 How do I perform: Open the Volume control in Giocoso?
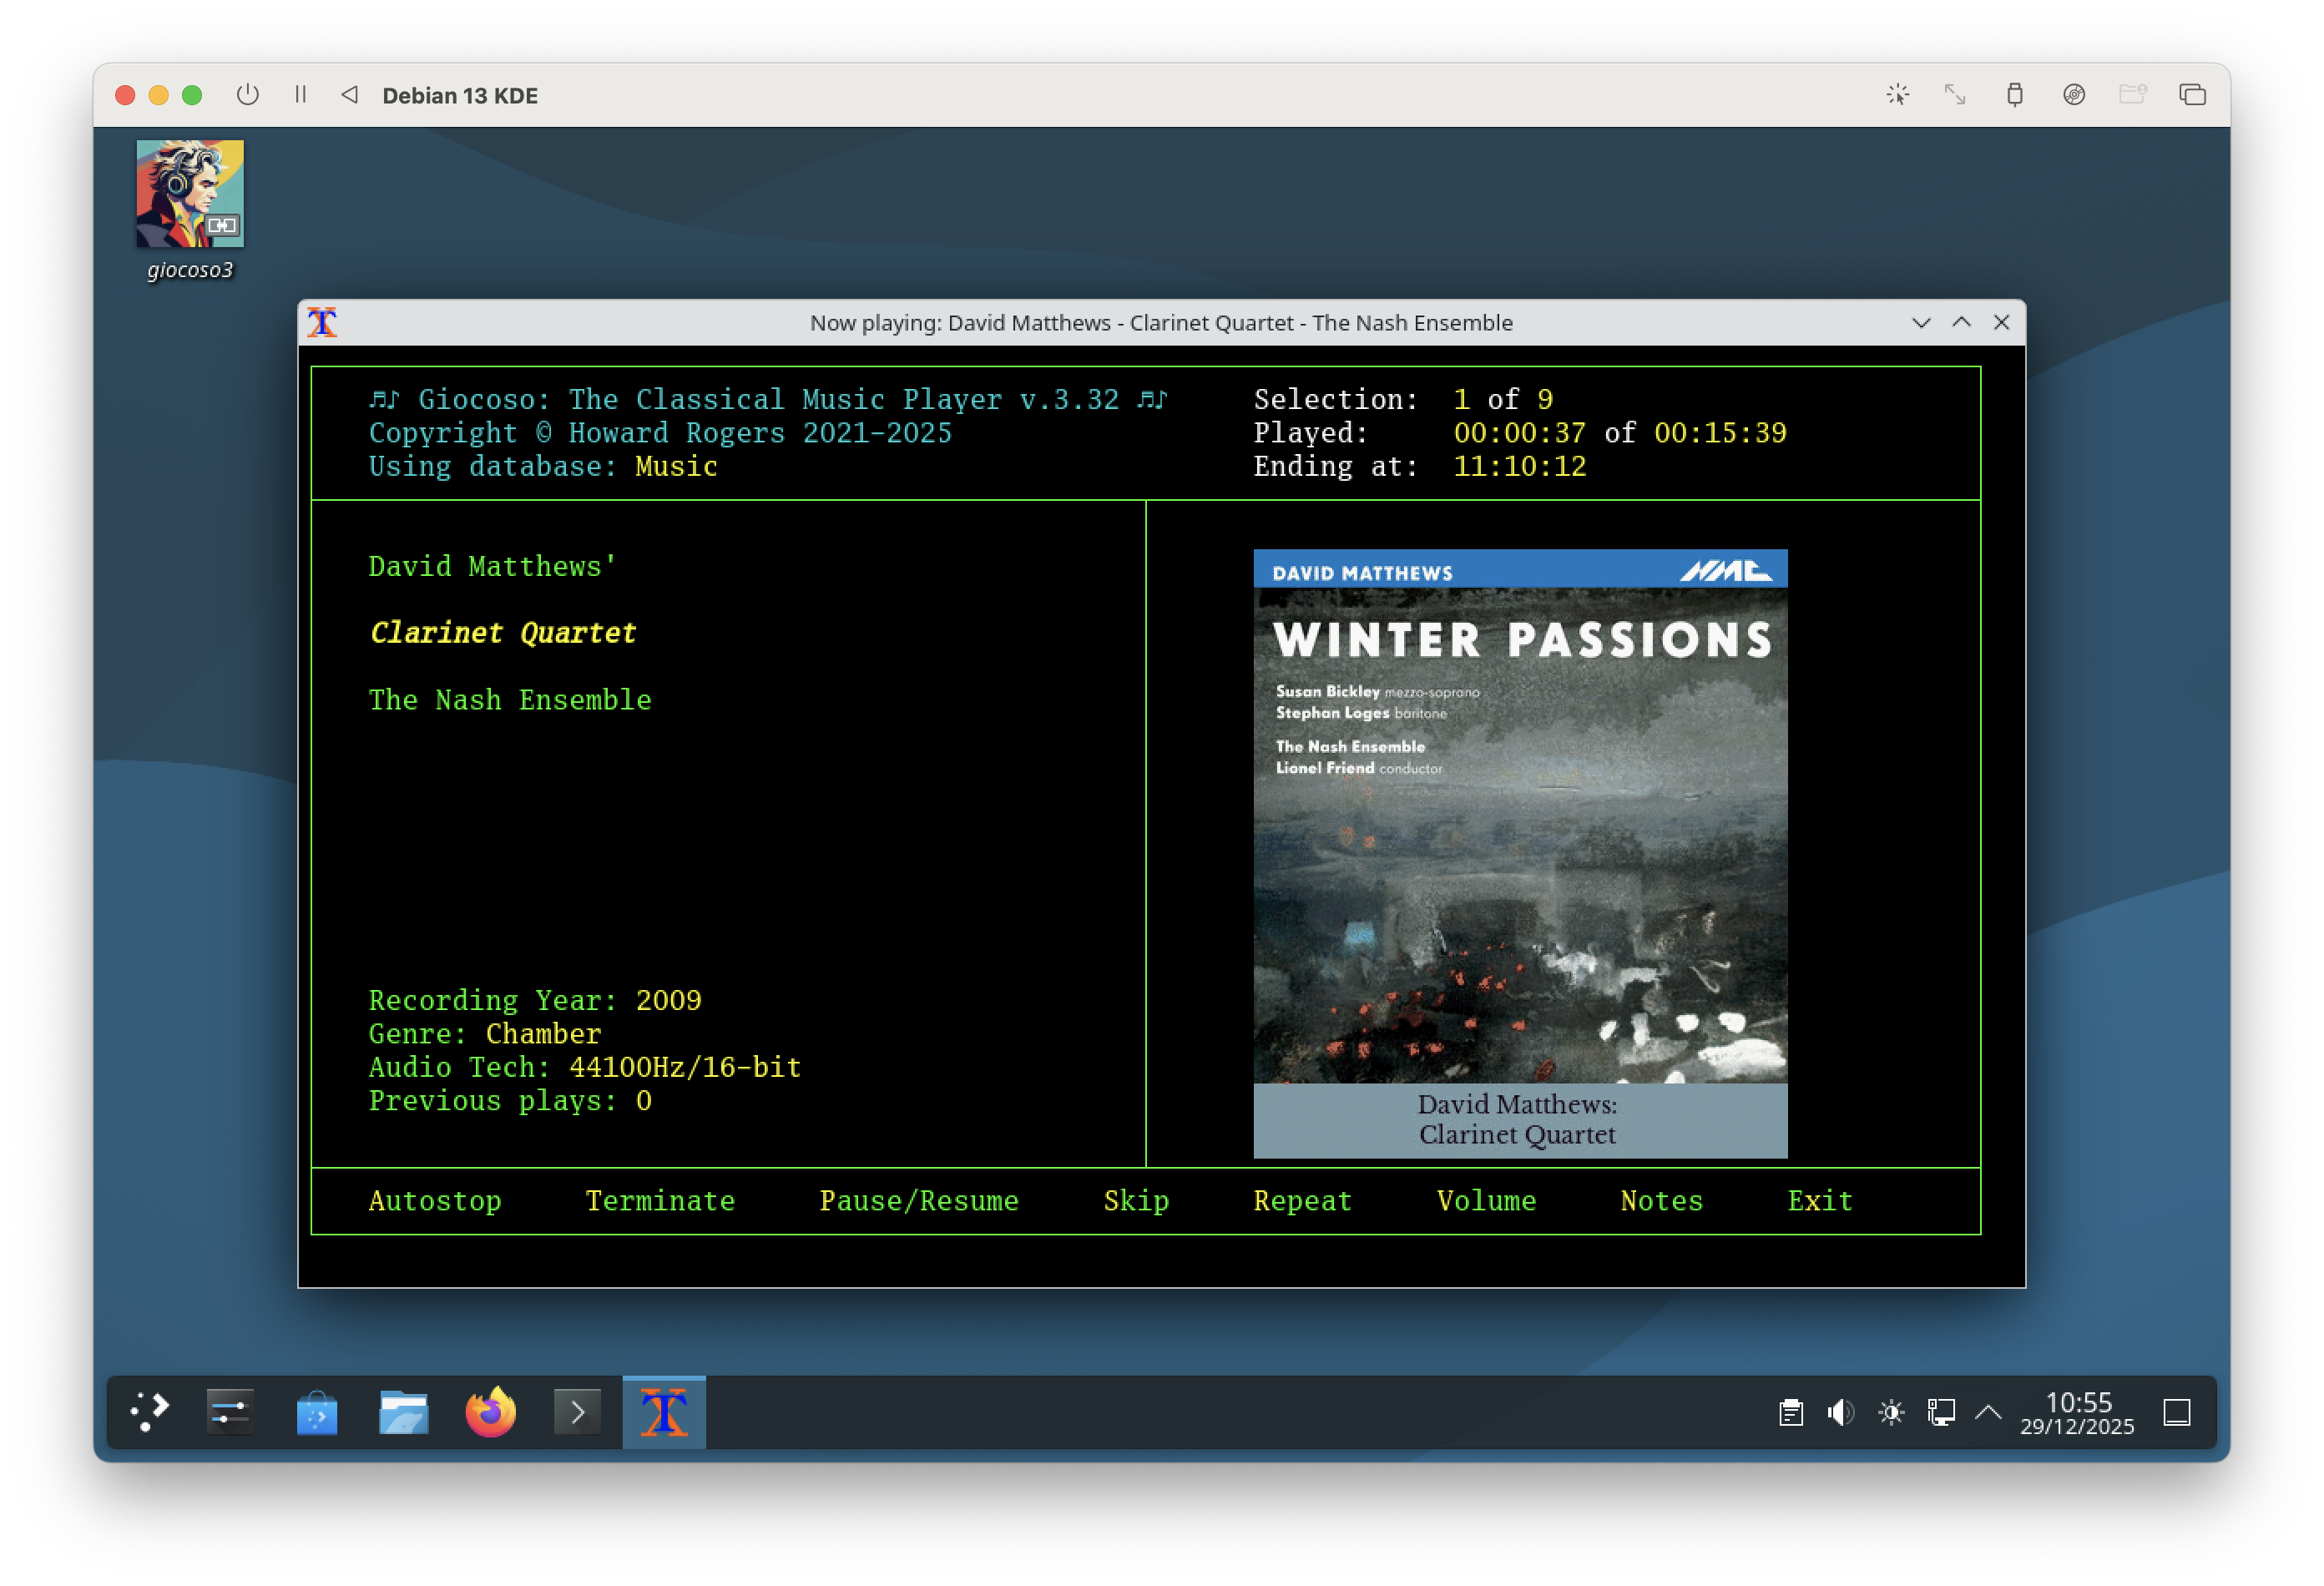[x=1486, y=1200]
